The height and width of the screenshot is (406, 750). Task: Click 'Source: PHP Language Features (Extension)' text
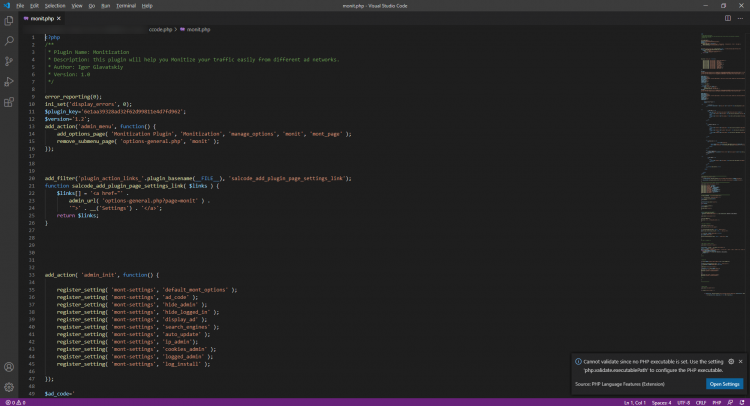click(619, 384)
